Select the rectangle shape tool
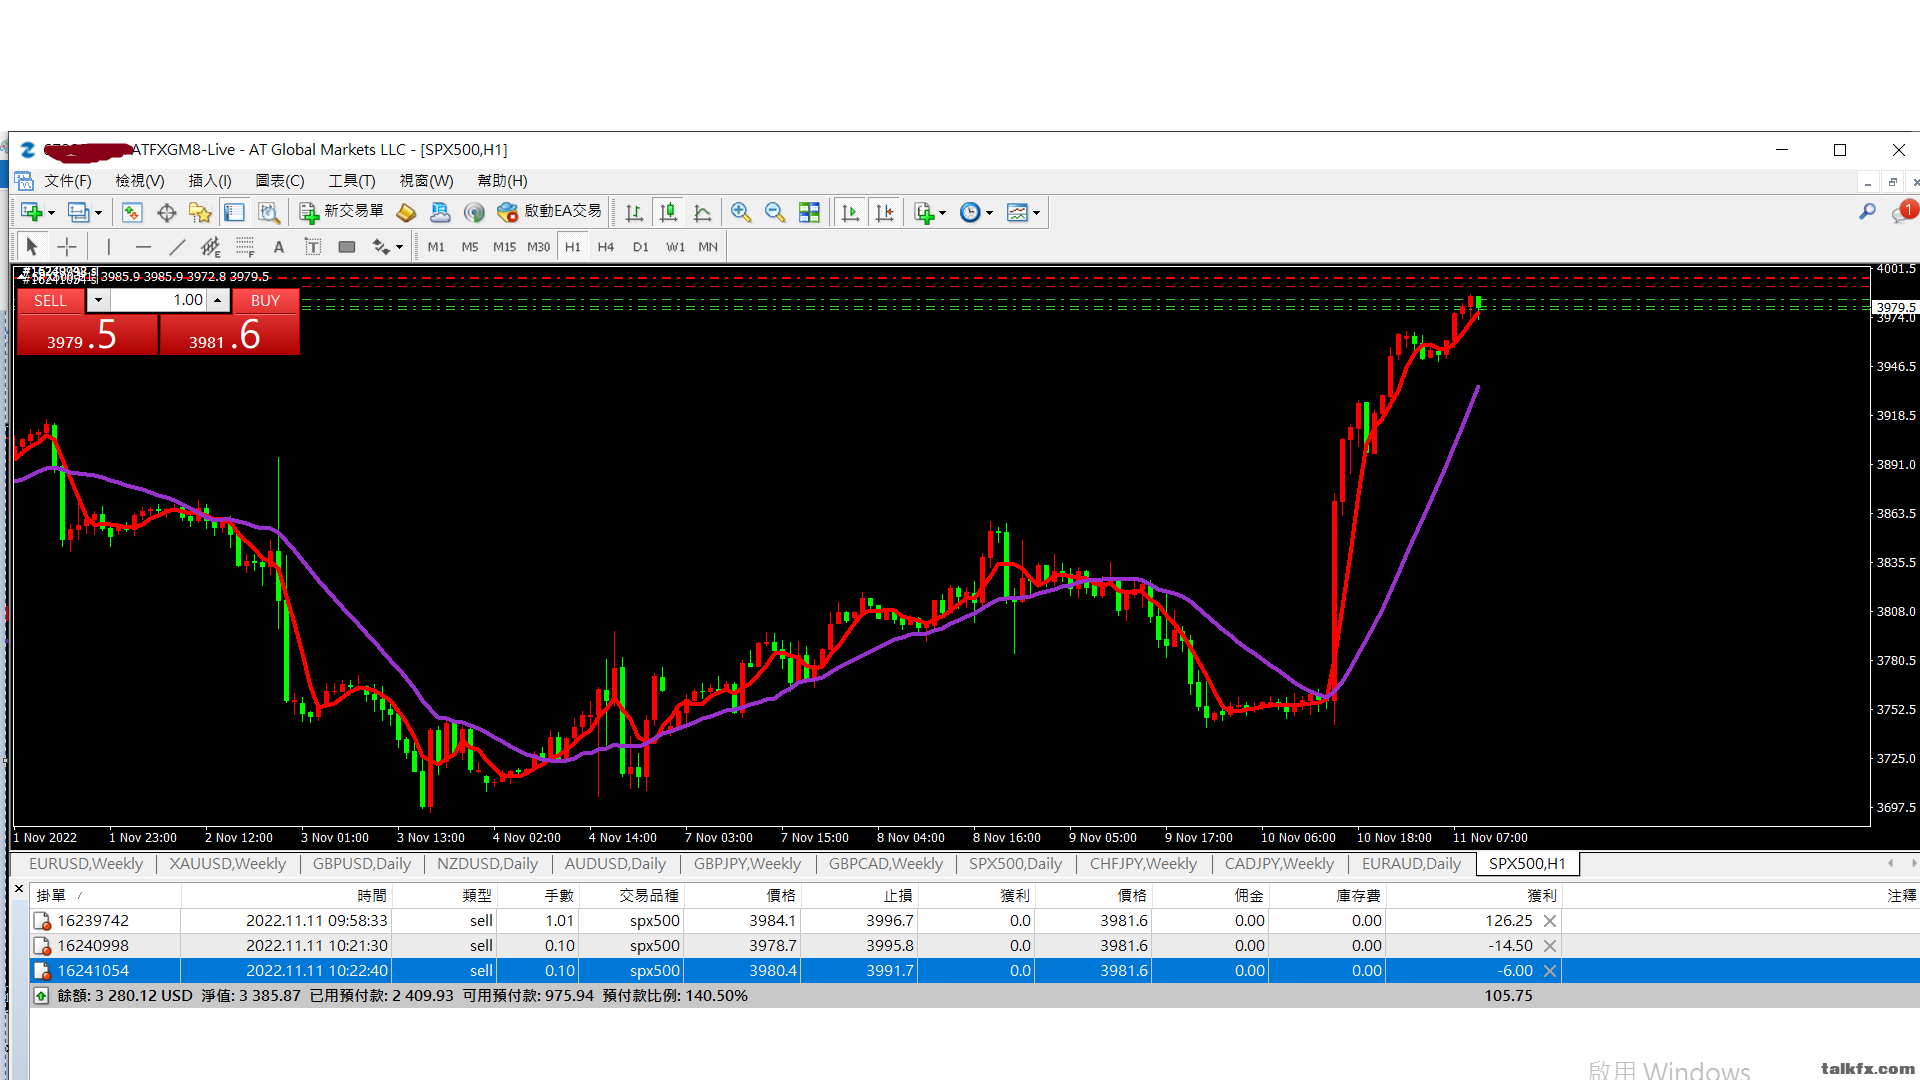 coord(347,246)
